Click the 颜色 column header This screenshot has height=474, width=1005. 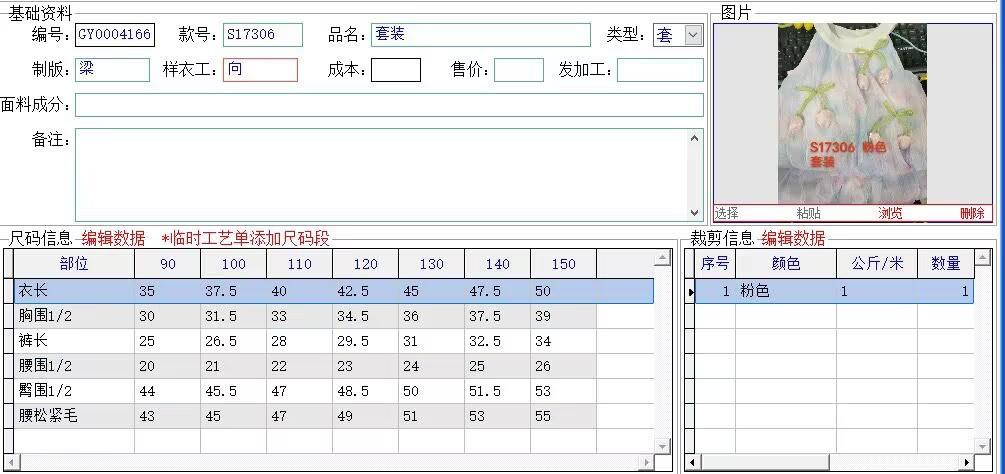(786, 263)
